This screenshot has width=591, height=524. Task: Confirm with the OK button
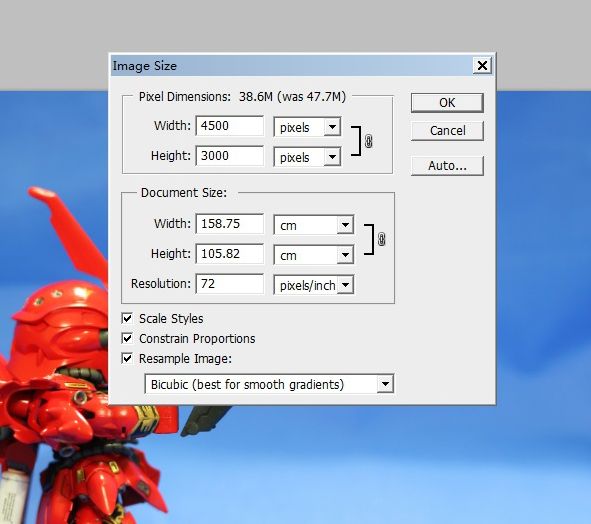(x=447, y=103)
